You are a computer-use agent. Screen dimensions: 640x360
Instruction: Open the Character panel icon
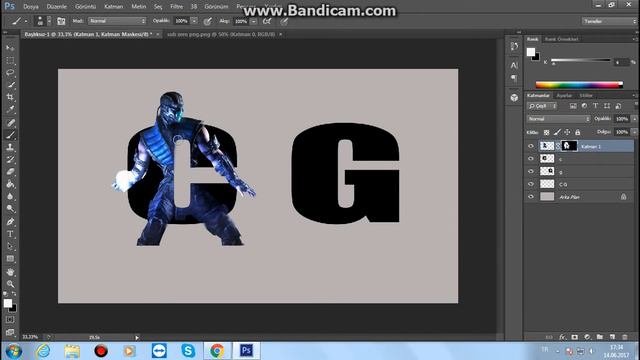pos(514,65)
